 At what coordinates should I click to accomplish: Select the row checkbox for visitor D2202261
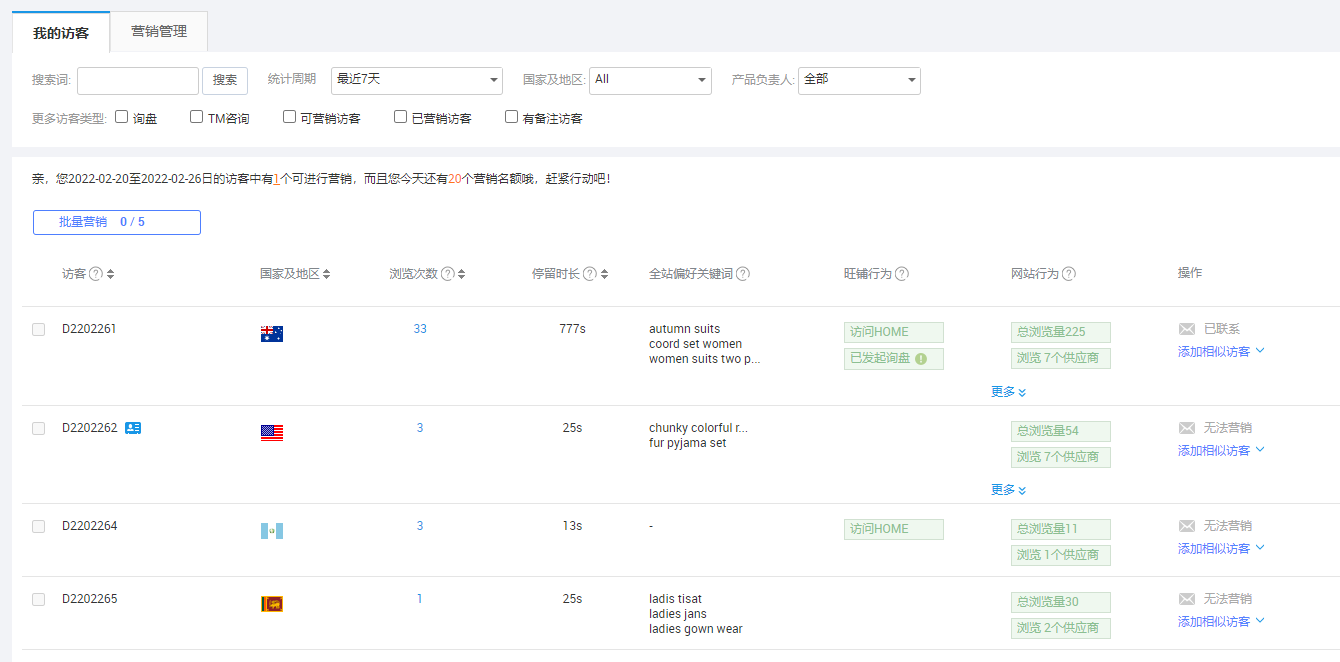tap(38, 327)
